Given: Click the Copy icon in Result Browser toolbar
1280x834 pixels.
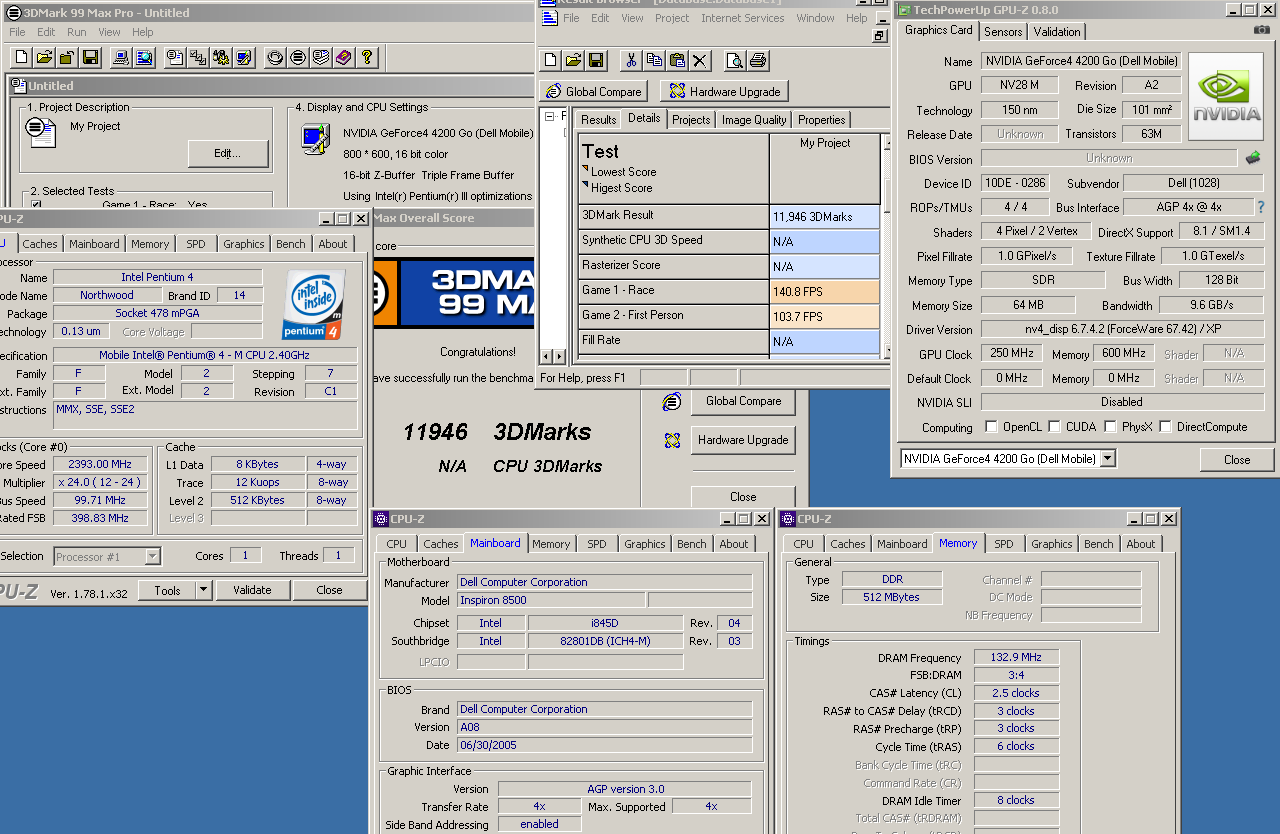Looking at the screenshot, I should (x=654, y=61).
